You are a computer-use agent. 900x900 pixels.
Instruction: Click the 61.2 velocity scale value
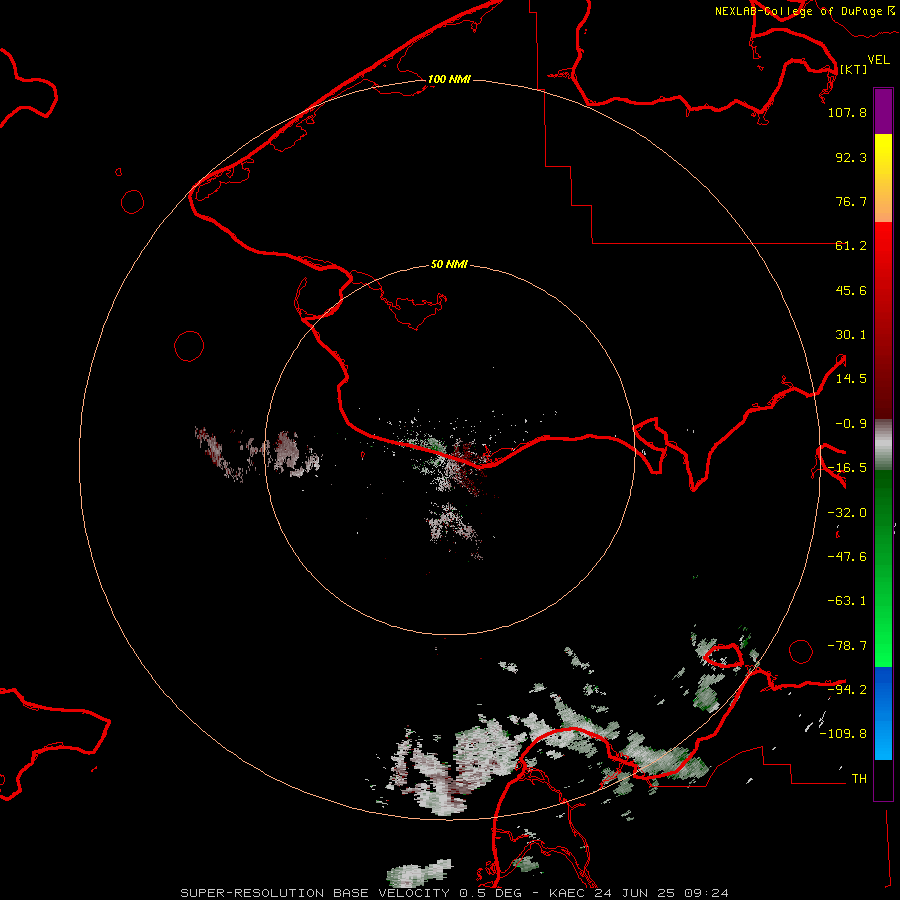(x=851, y=246)
